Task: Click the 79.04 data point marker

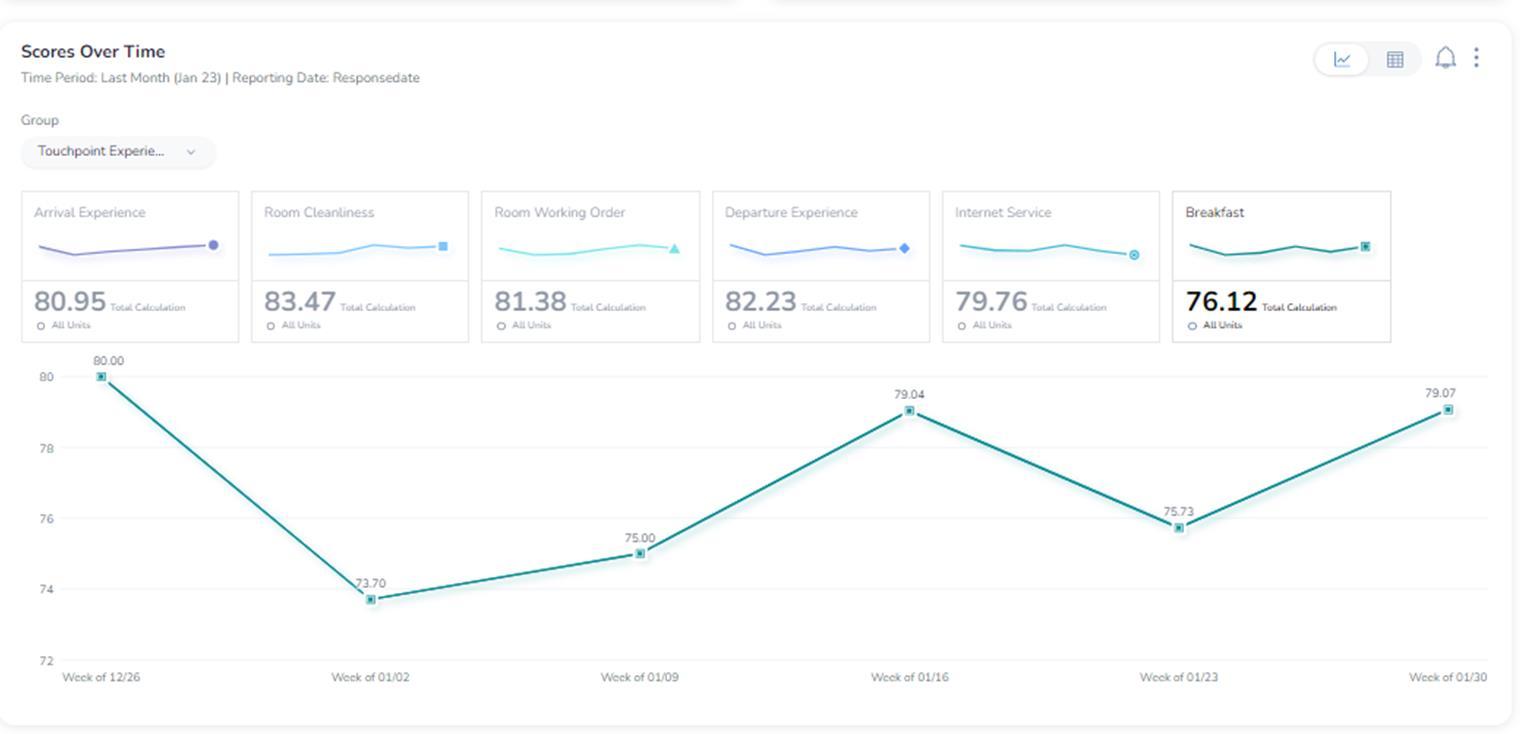Action: (x=909, y=411)
